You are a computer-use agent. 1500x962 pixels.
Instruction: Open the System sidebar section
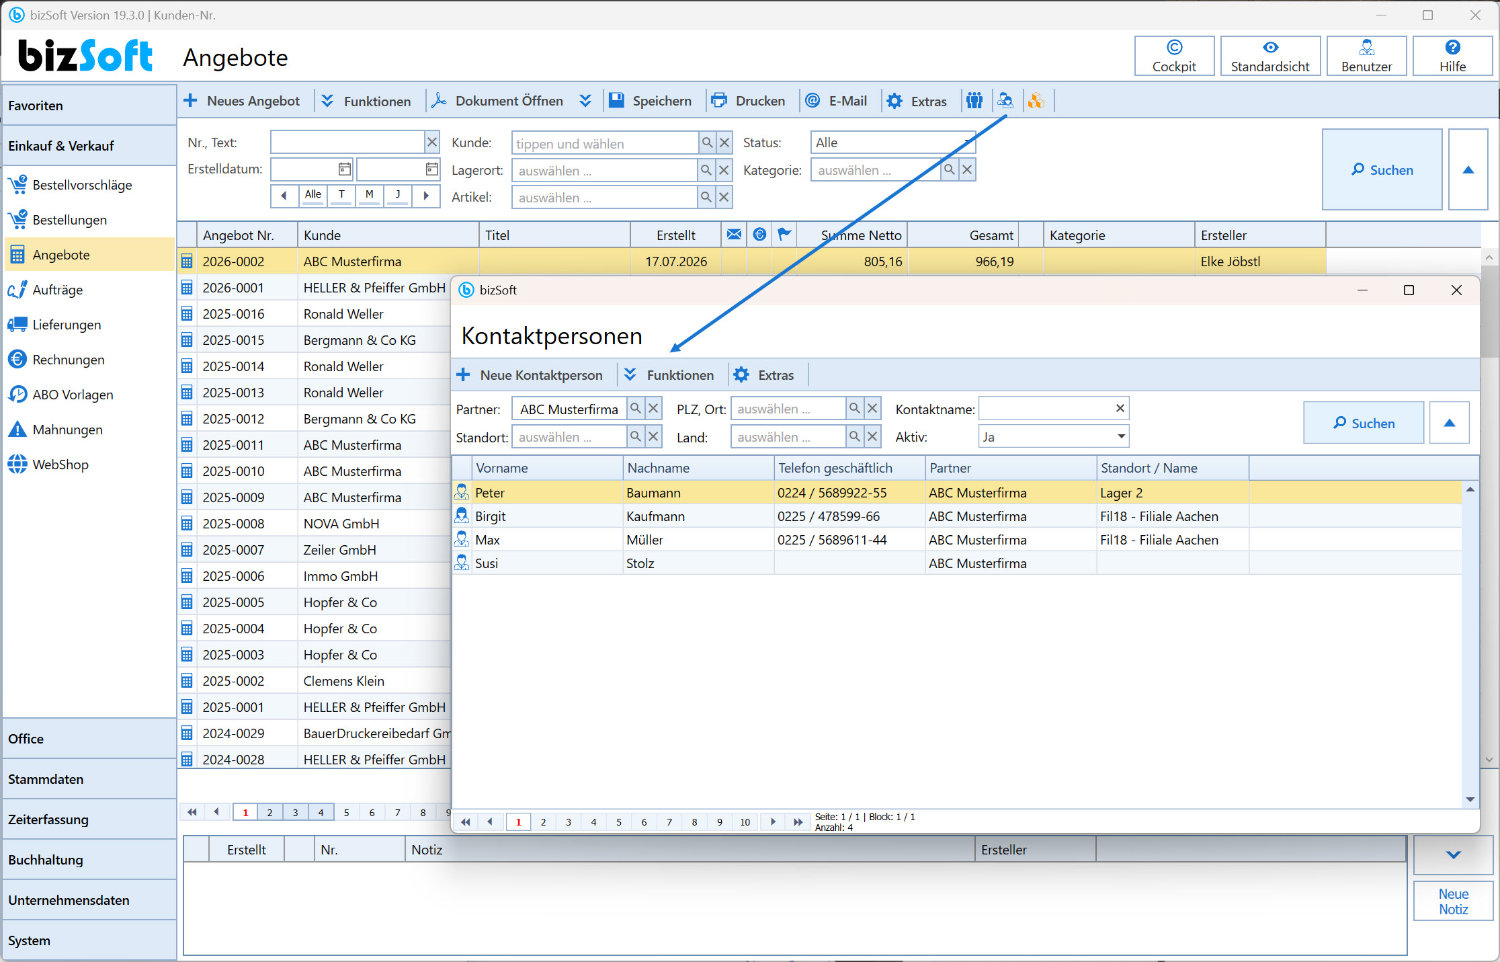coord(89,941)
